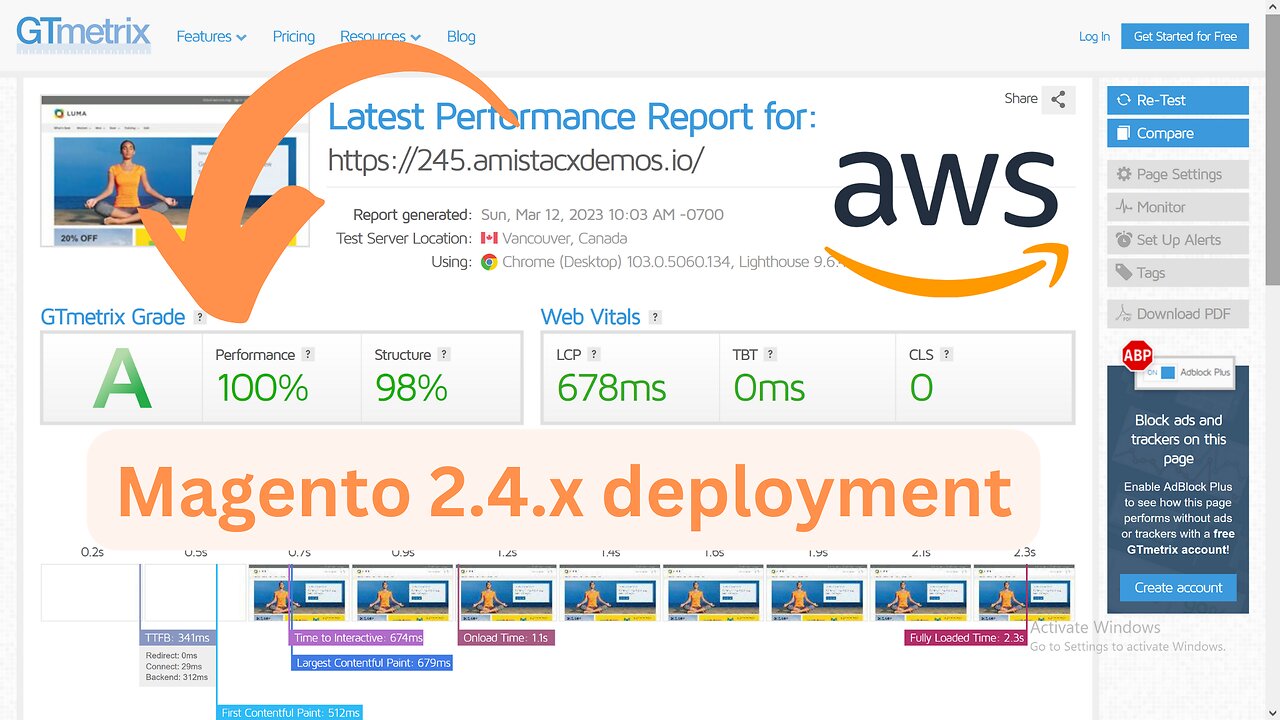This screenshot has height=720, width=1280.
Task: Open the Pricing menu item
Action: [293, 36]
